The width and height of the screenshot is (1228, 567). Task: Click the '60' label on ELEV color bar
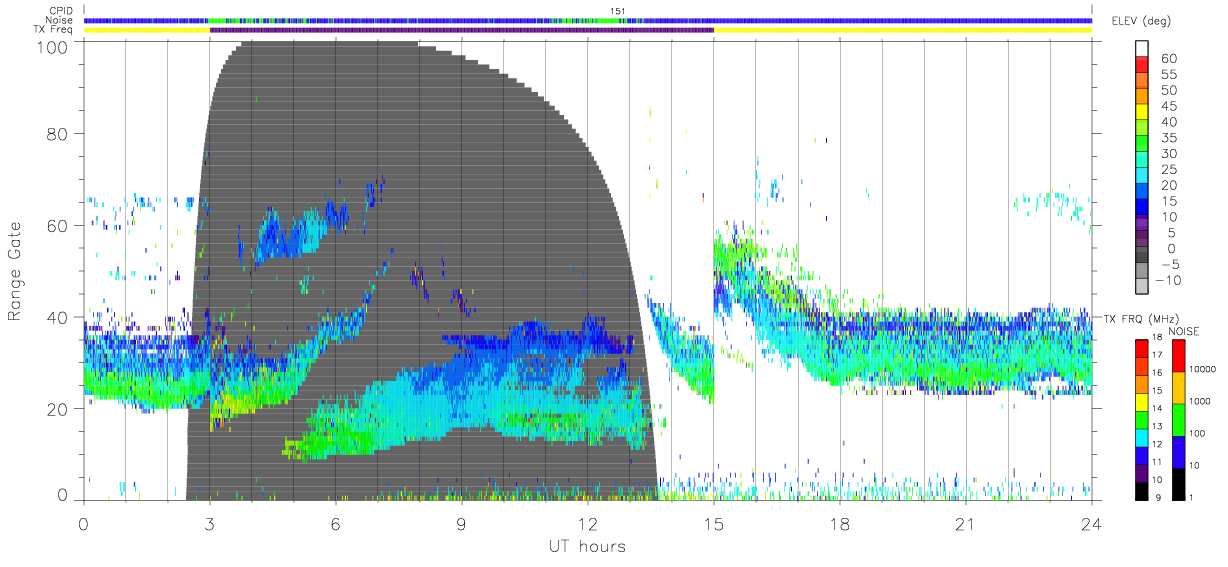(1169, 58)
